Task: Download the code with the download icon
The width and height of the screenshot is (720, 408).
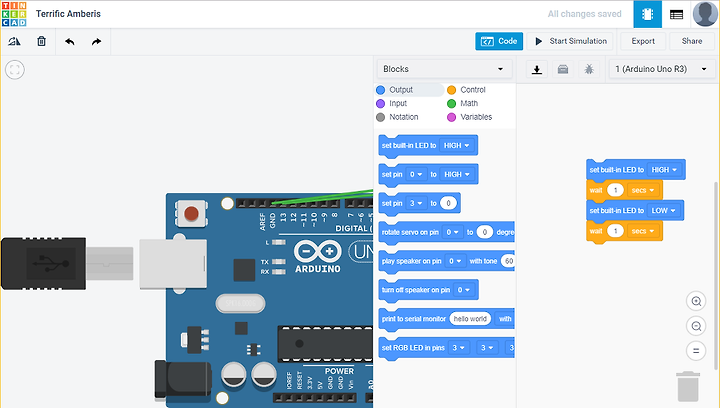Action: tap(536, 69)
